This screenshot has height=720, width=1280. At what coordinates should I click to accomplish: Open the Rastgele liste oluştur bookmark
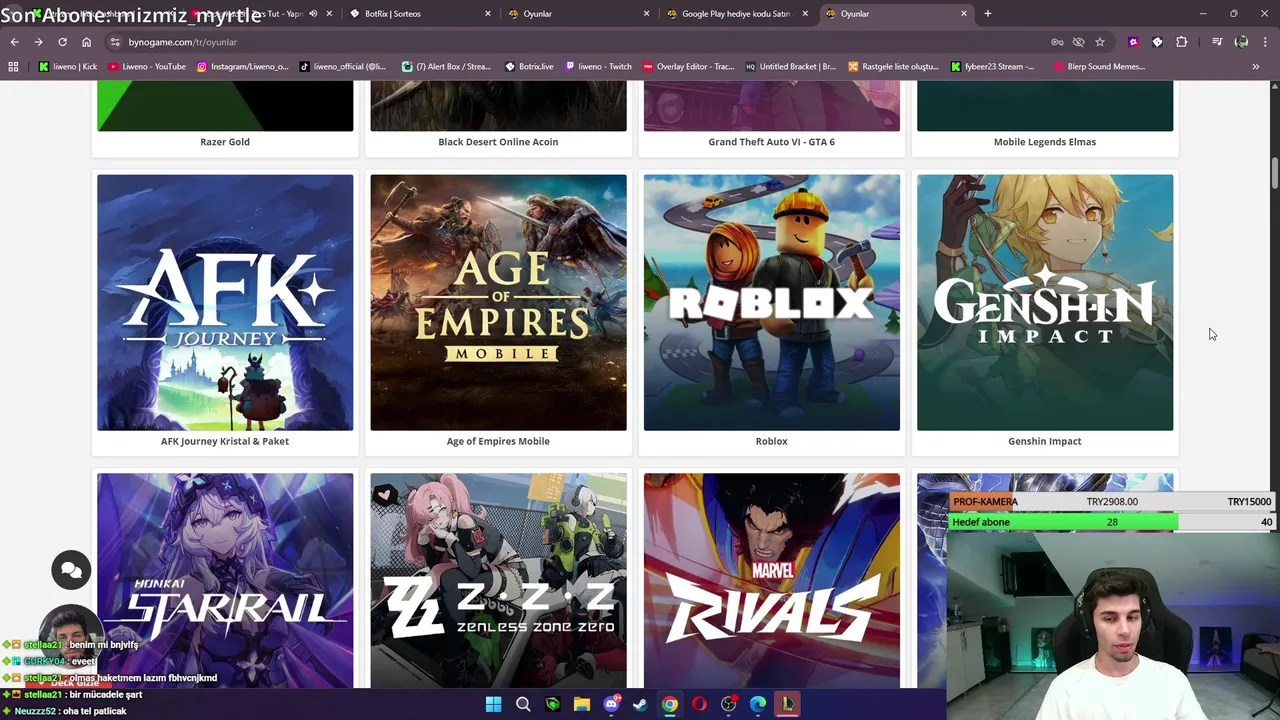[893, 66]
